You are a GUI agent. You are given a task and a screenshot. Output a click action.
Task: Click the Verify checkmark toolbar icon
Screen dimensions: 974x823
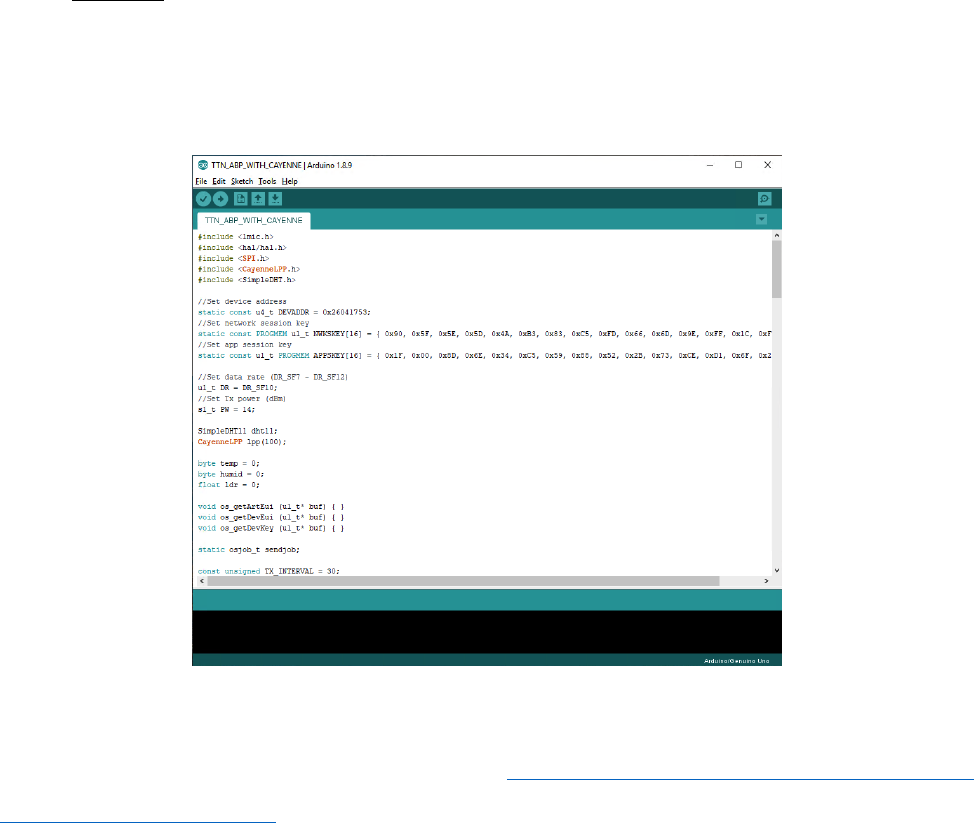tap(203, 199)
